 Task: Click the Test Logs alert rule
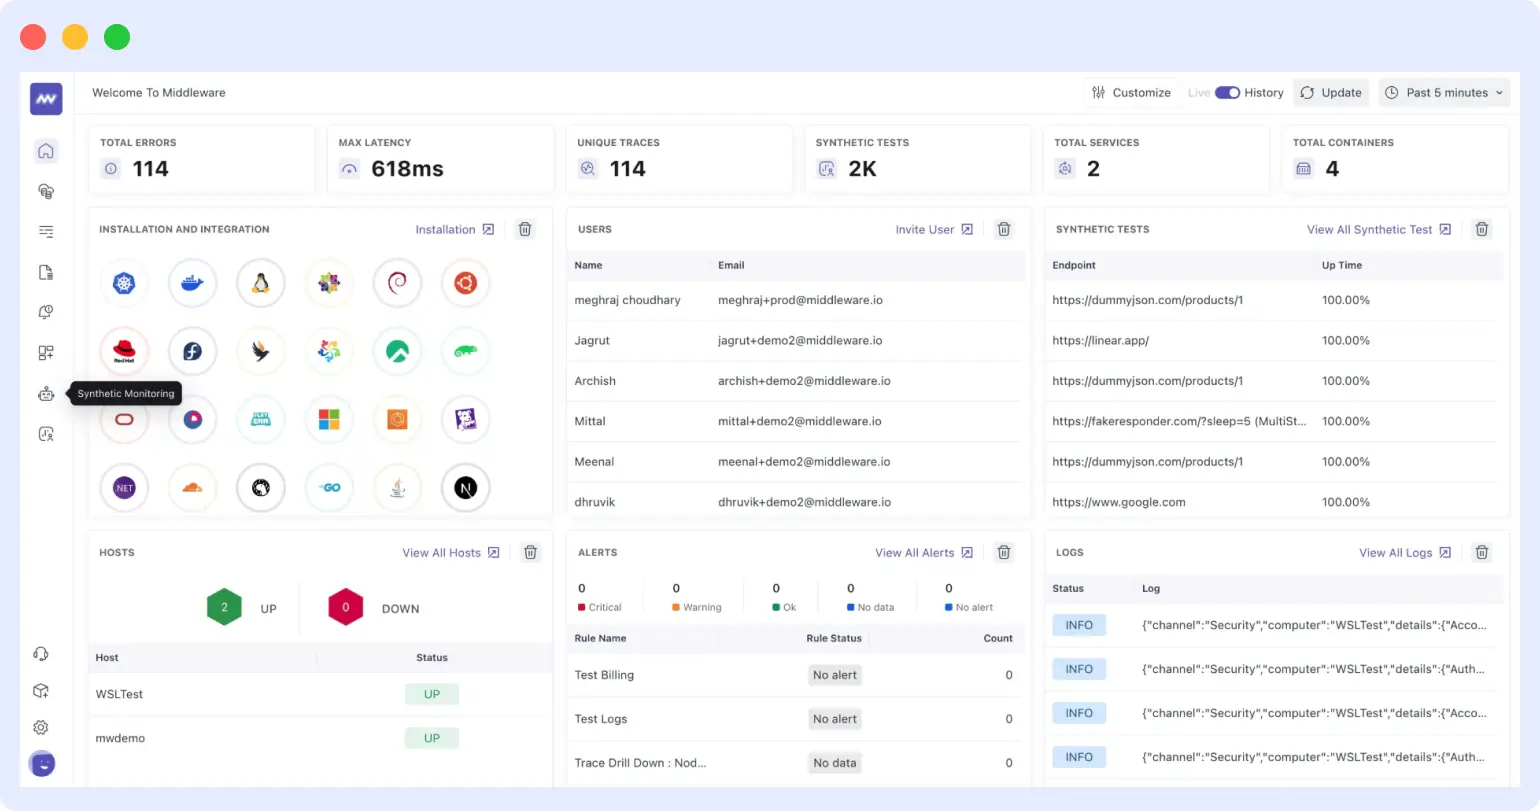pos(600,719)
